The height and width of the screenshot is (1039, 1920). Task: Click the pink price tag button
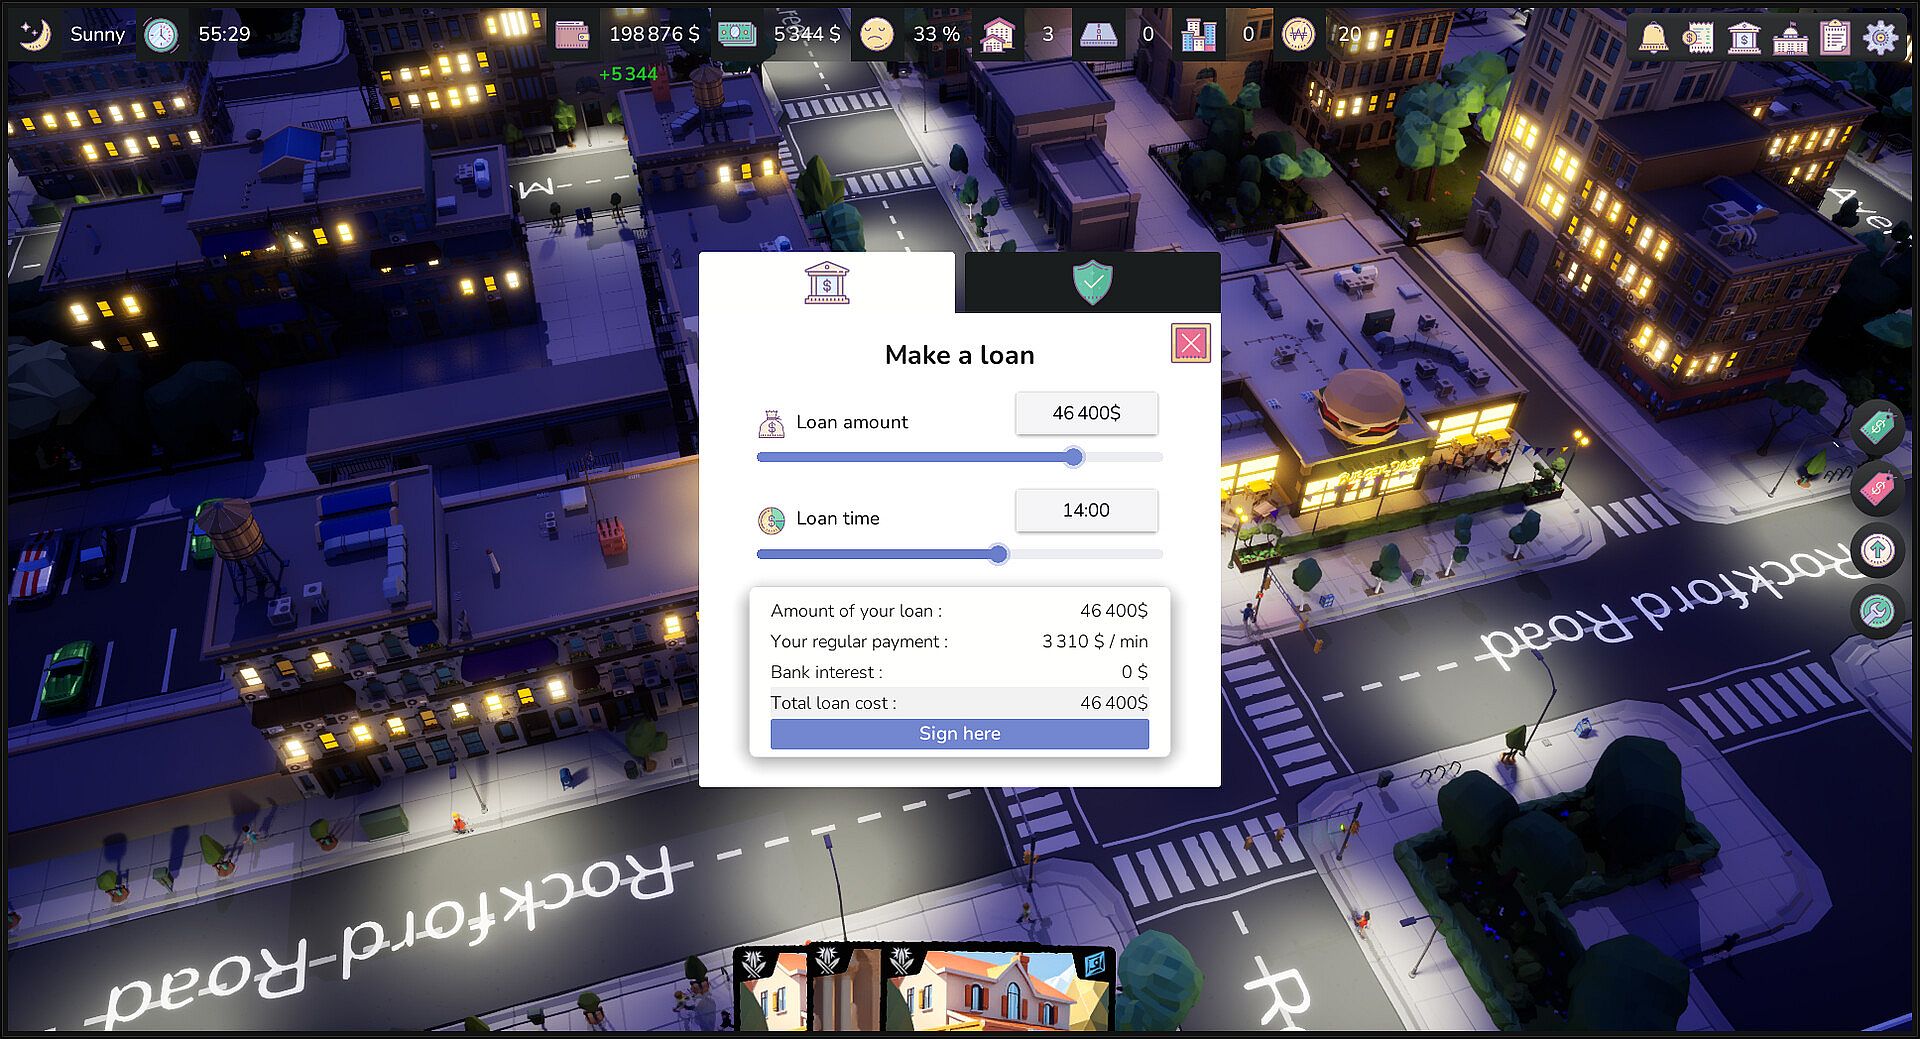pos(1877,489)
